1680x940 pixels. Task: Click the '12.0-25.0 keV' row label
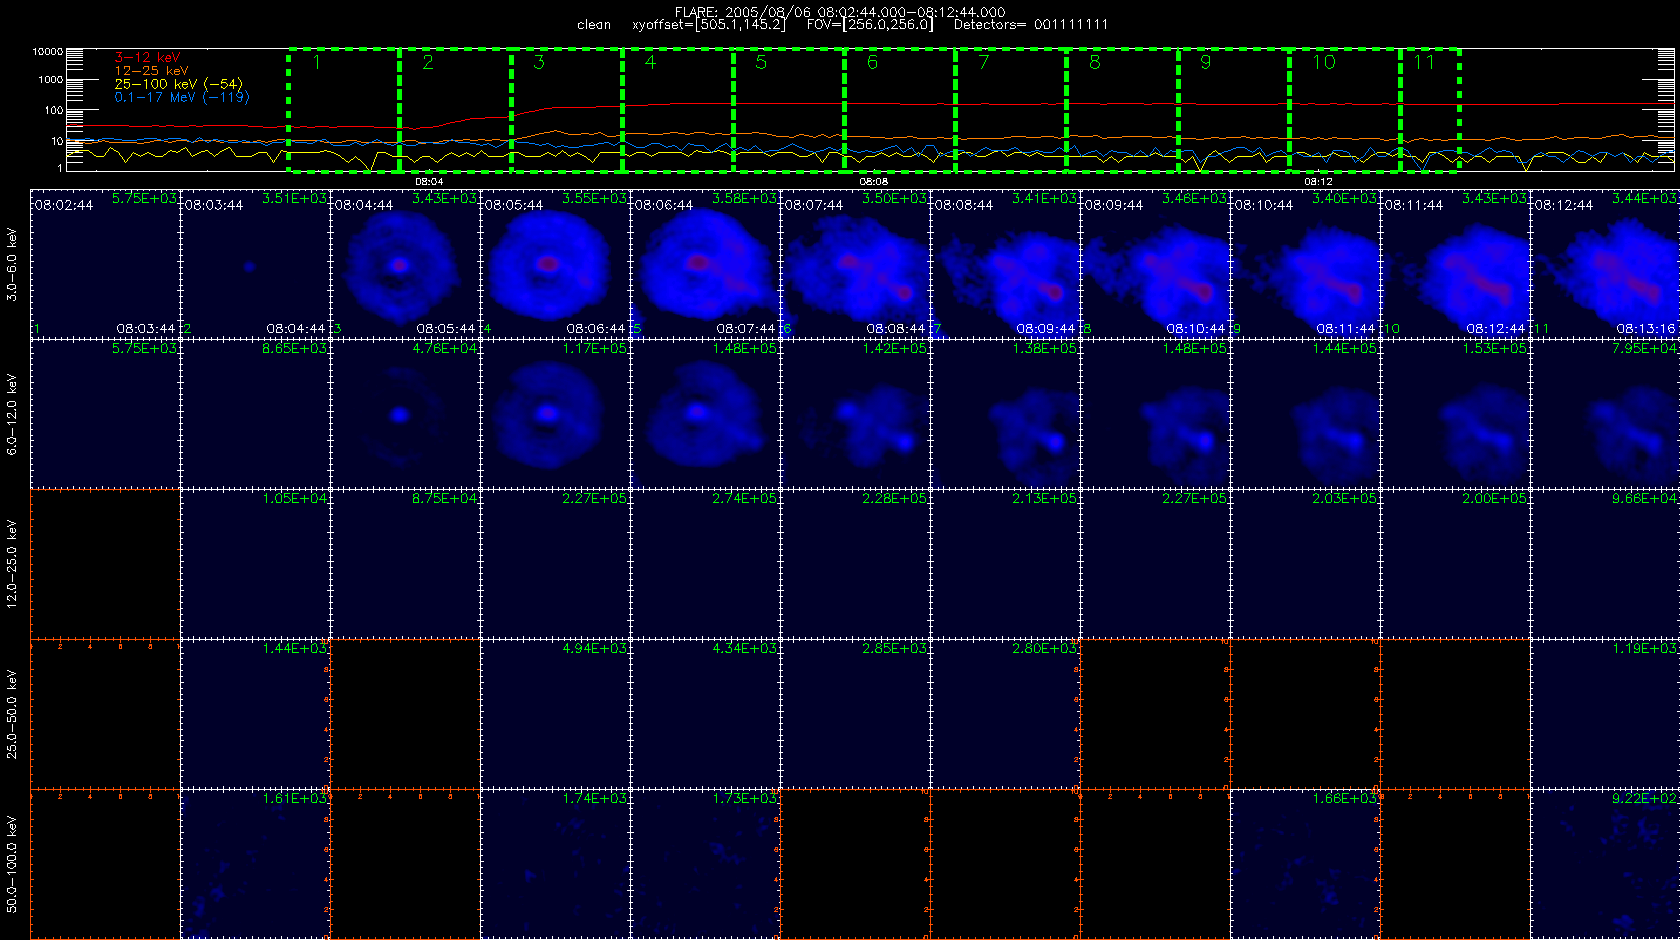pos(12,564)
